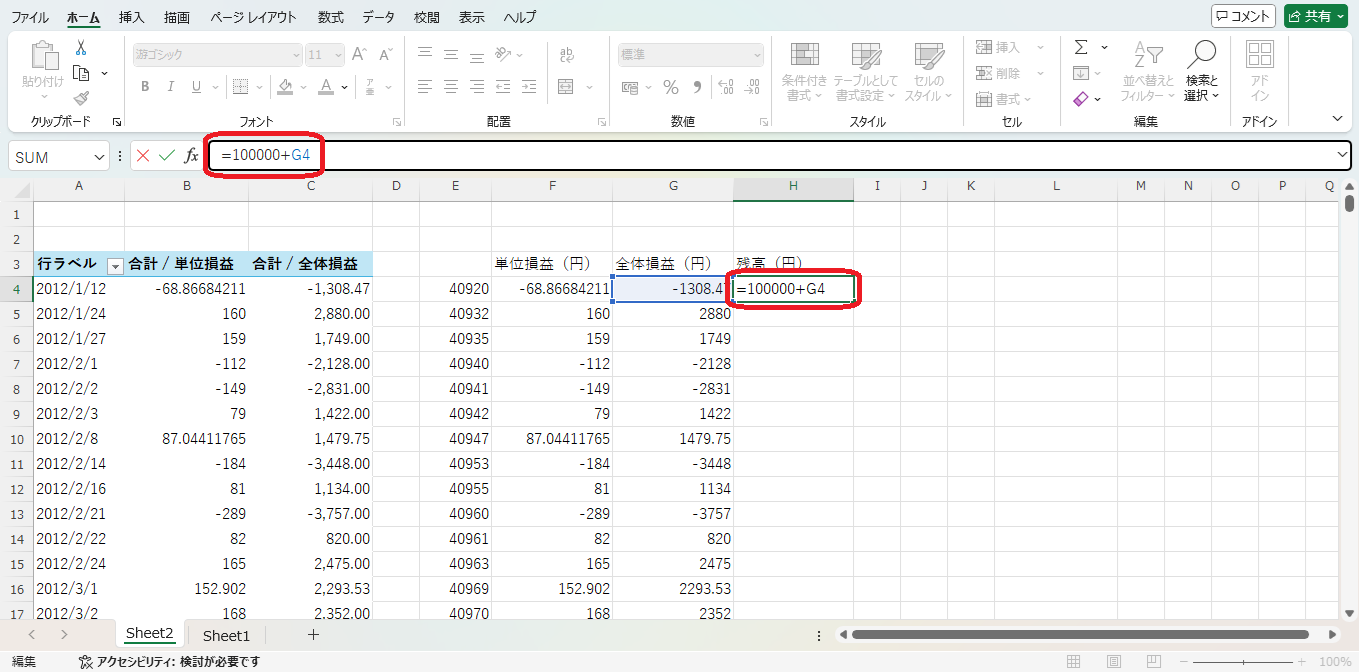
Task: Click Decrease decimal icon
Action: tap(751, 87)
